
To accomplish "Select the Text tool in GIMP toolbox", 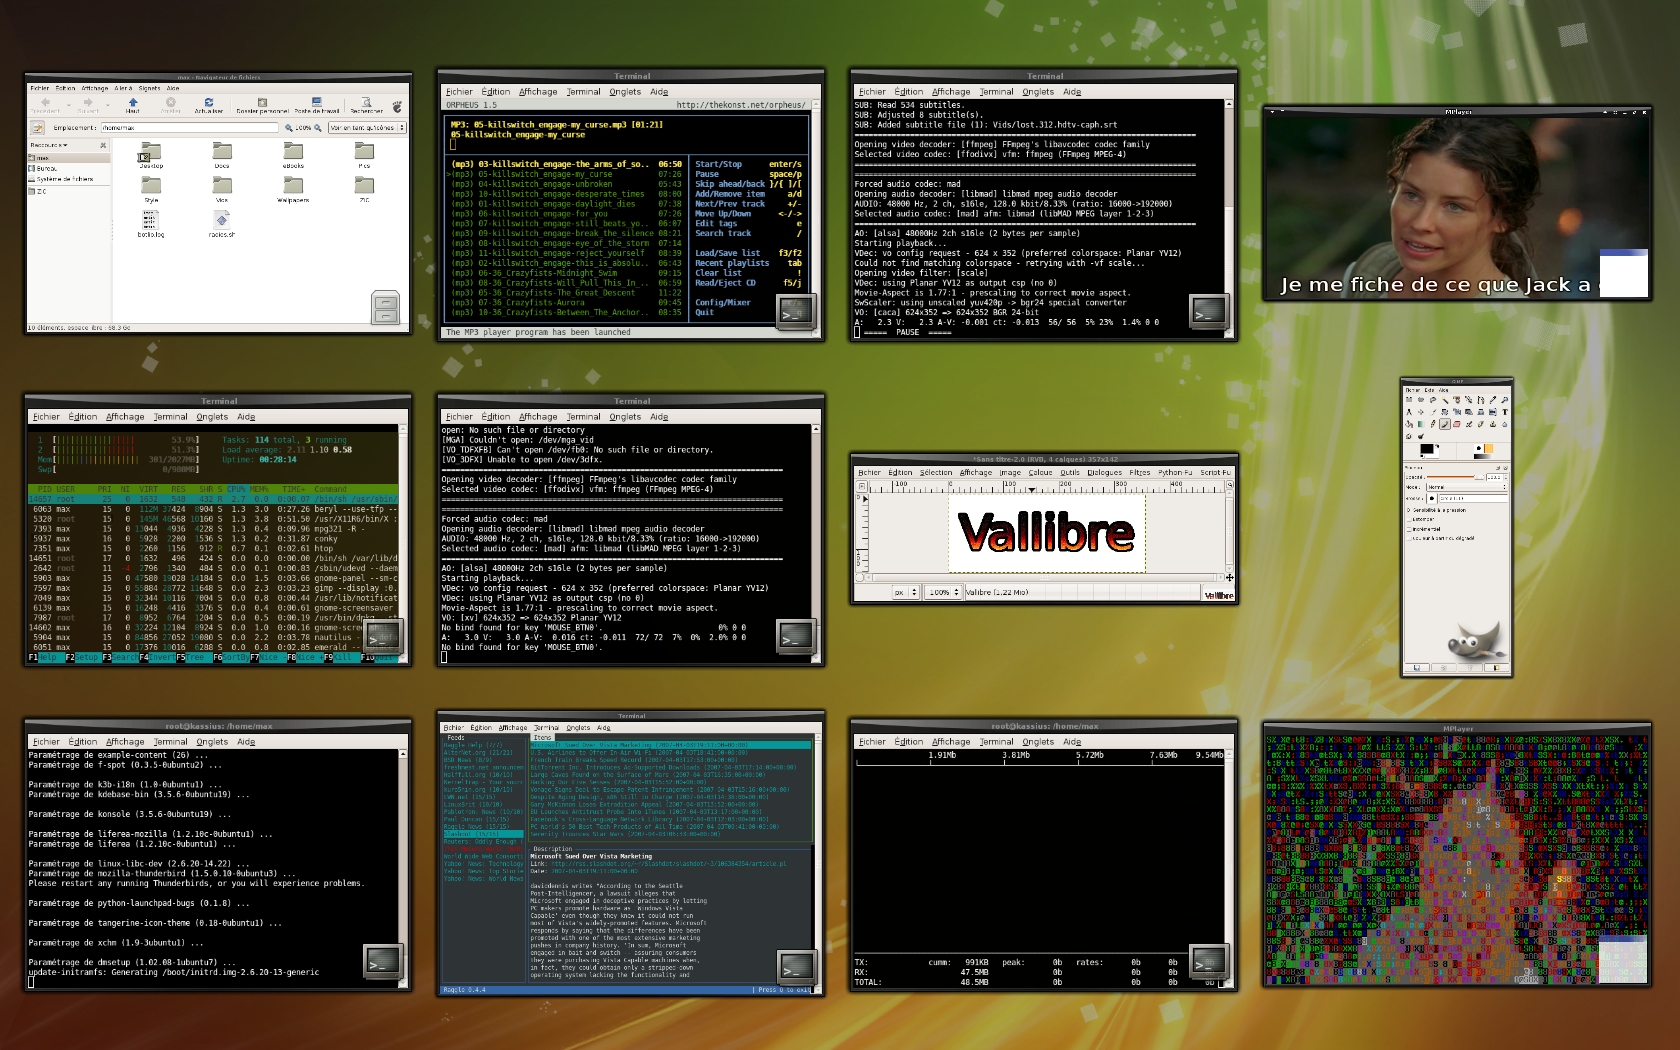I will (1504, 411).
